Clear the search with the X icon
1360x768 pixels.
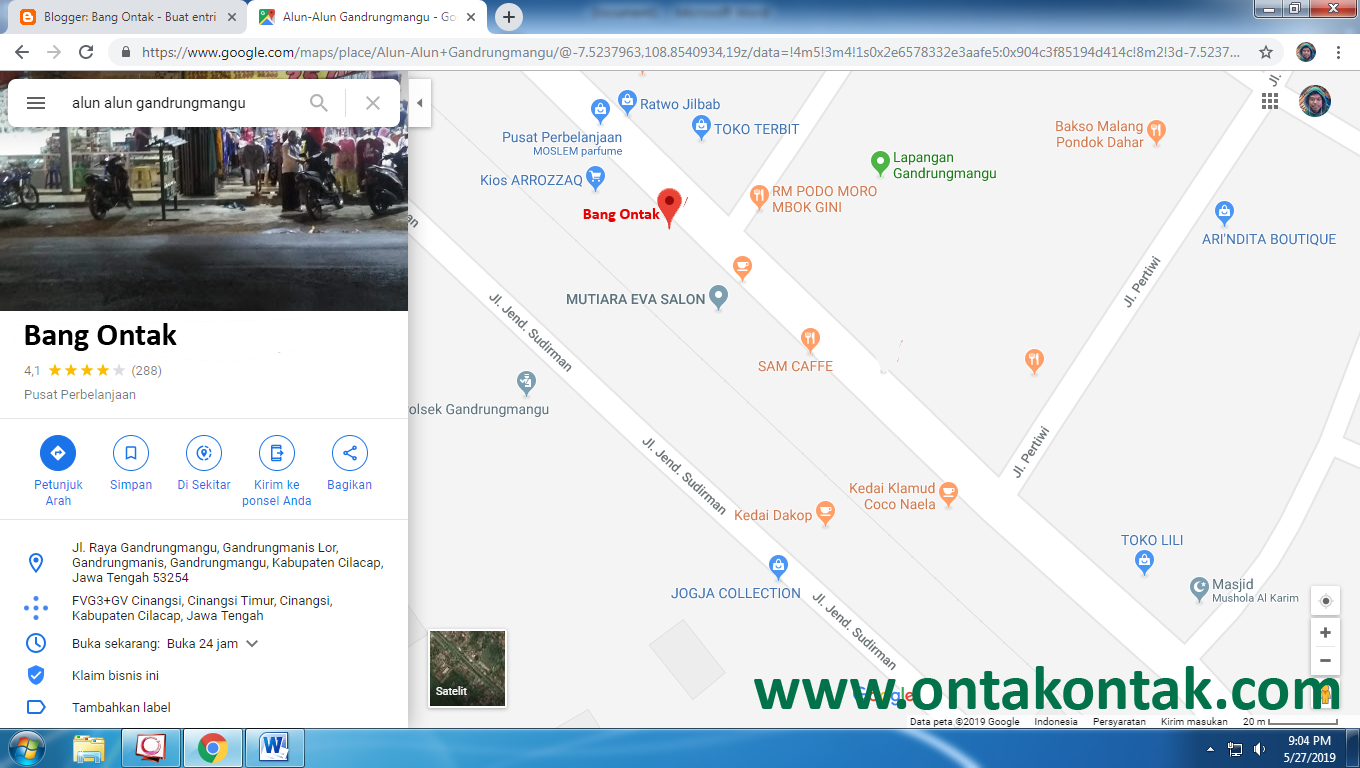click(x=373, y=103)
